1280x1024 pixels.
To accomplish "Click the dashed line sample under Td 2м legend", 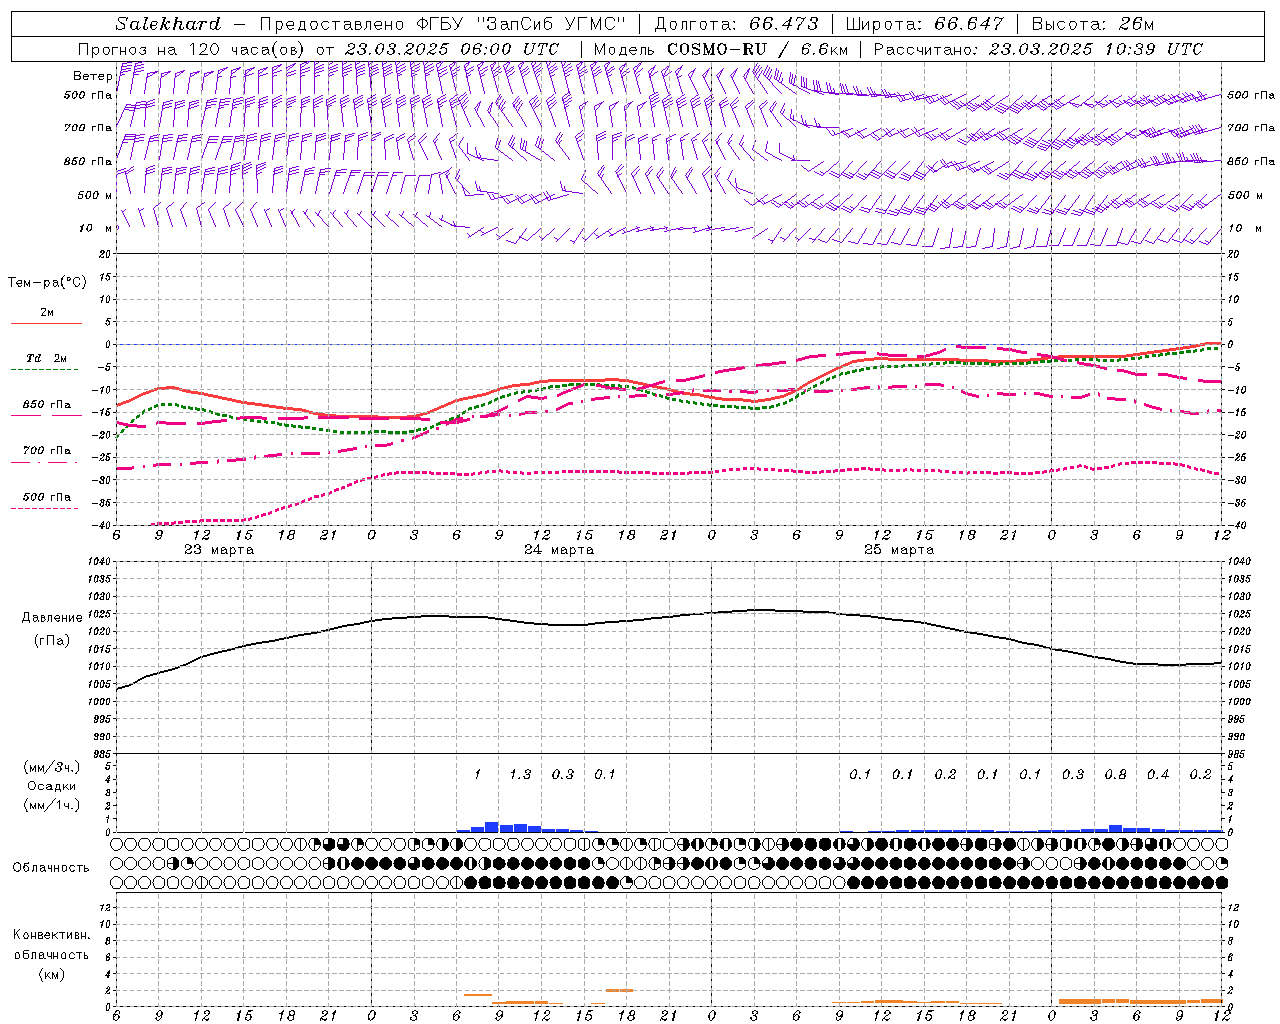I will coord(44,370).
